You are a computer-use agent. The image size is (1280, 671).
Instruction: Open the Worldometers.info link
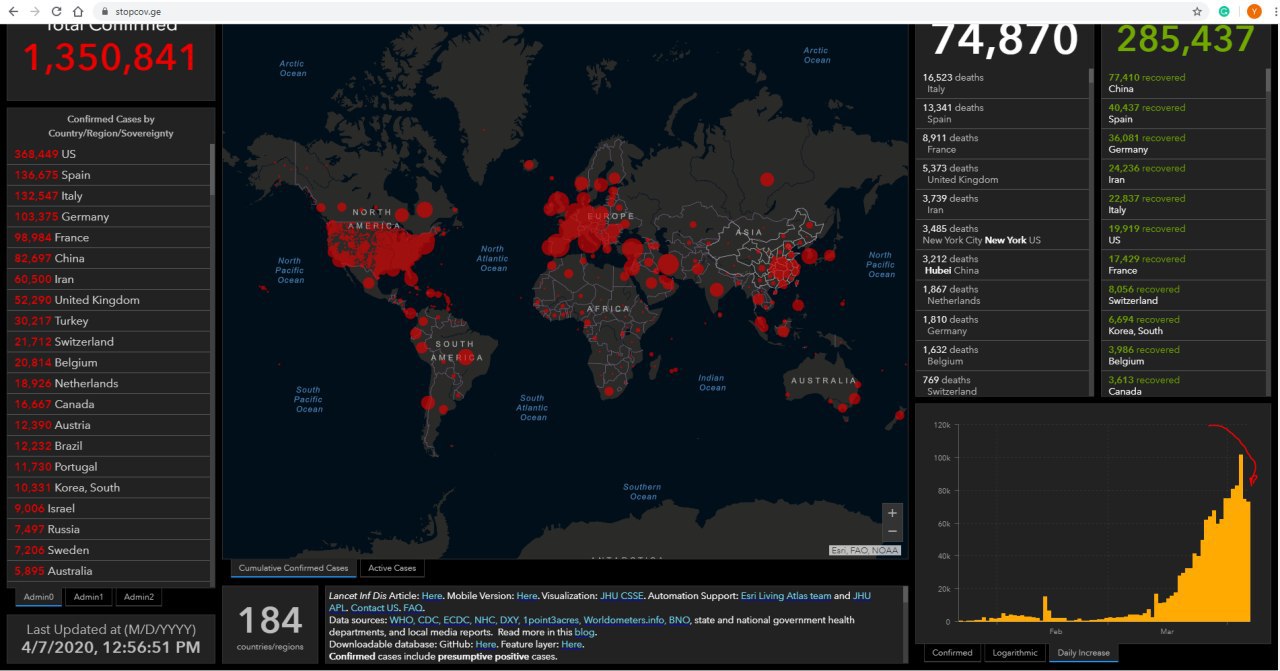(x=623, y=620)
